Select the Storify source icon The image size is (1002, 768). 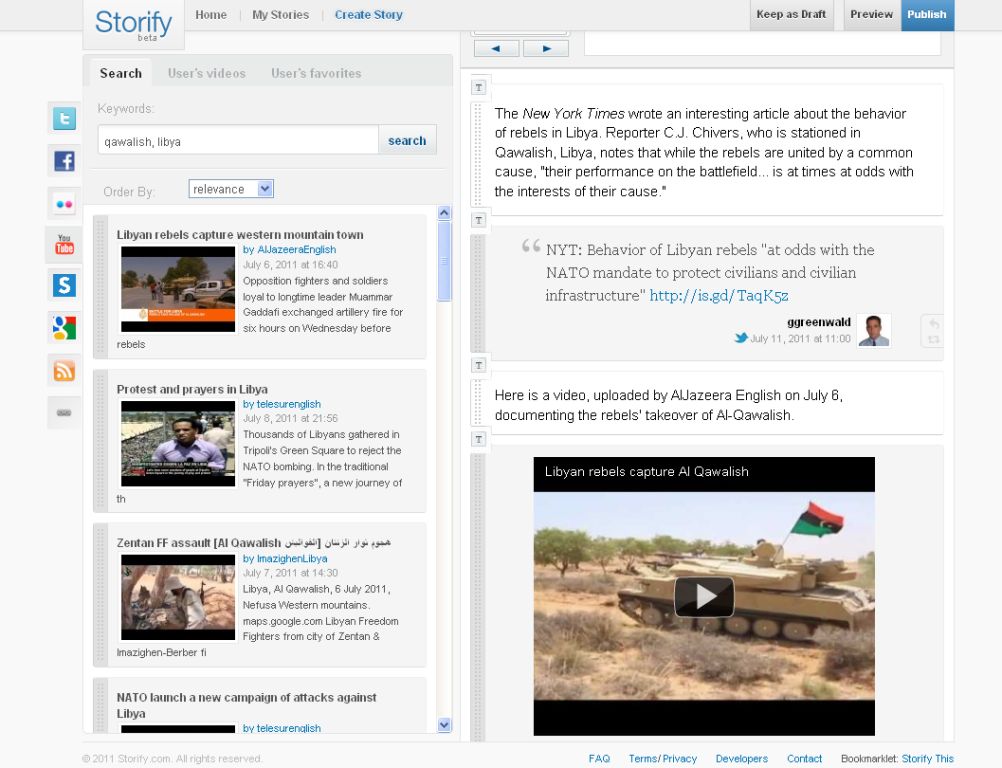(x=64, y=285)
